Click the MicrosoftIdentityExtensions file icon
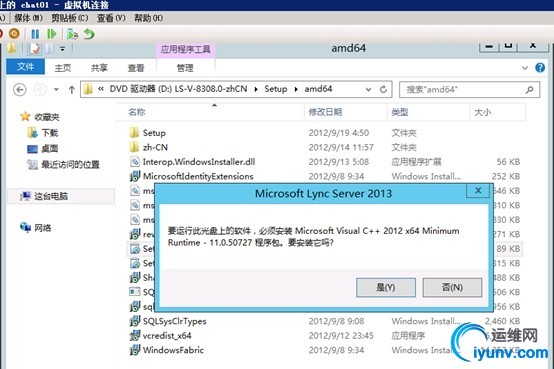Screen dimensions: 554x369 point(135,176)
